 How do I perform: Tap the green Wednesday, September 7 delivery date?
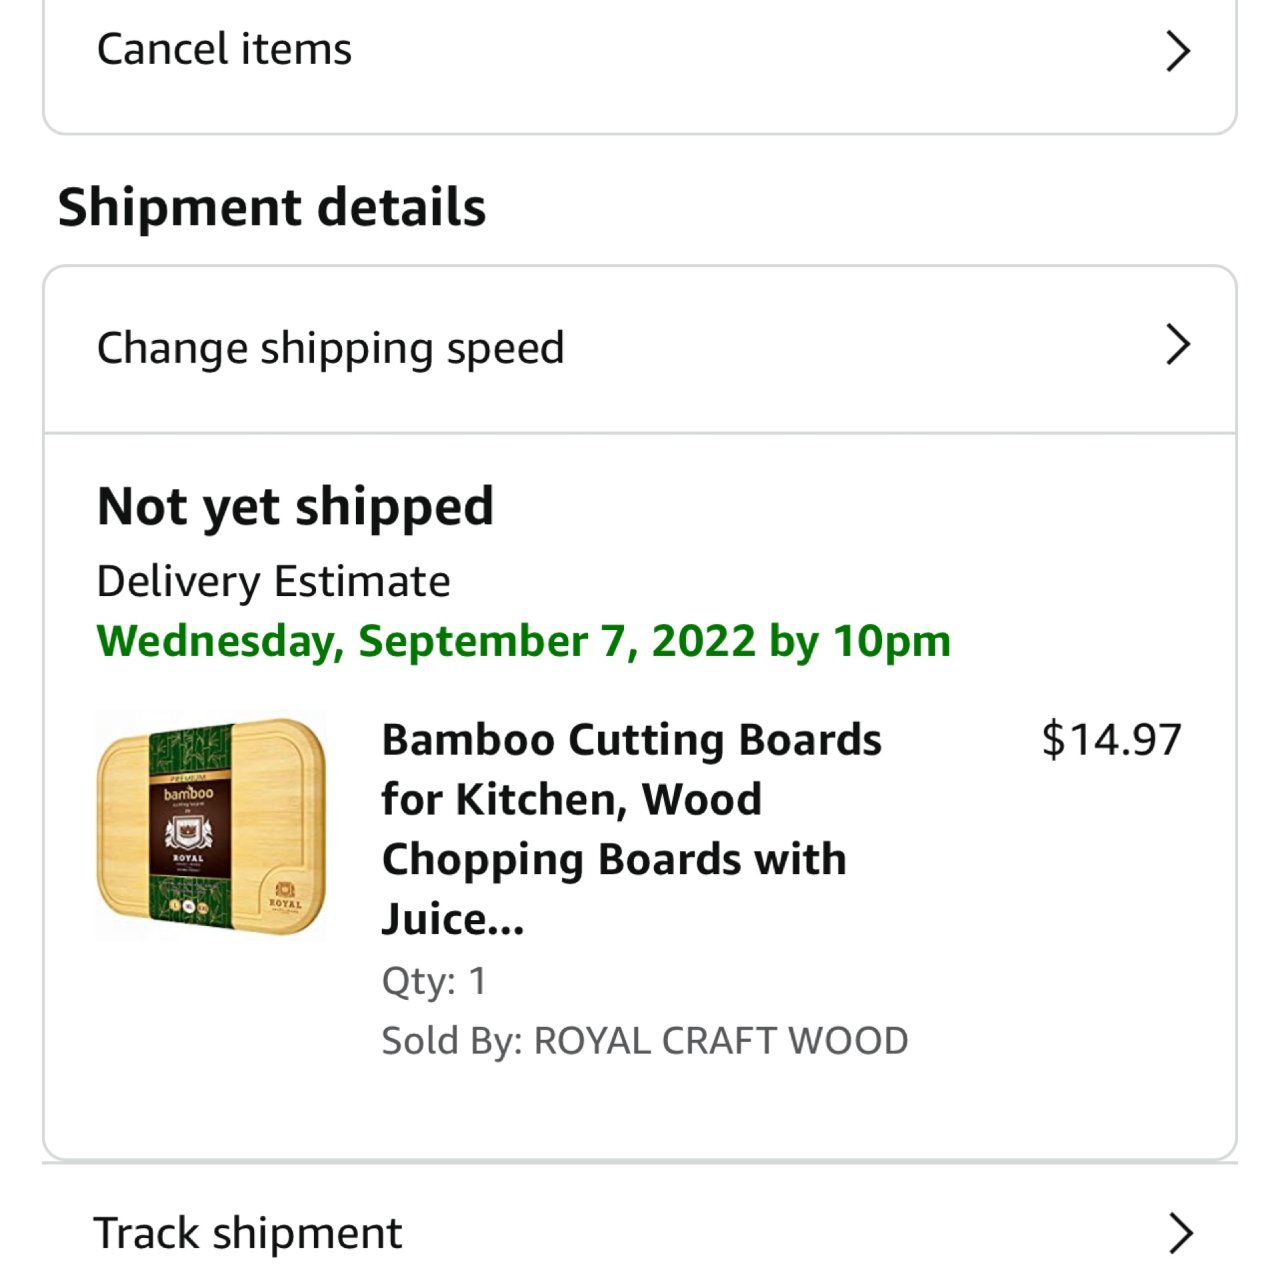[x=523, y=641]
